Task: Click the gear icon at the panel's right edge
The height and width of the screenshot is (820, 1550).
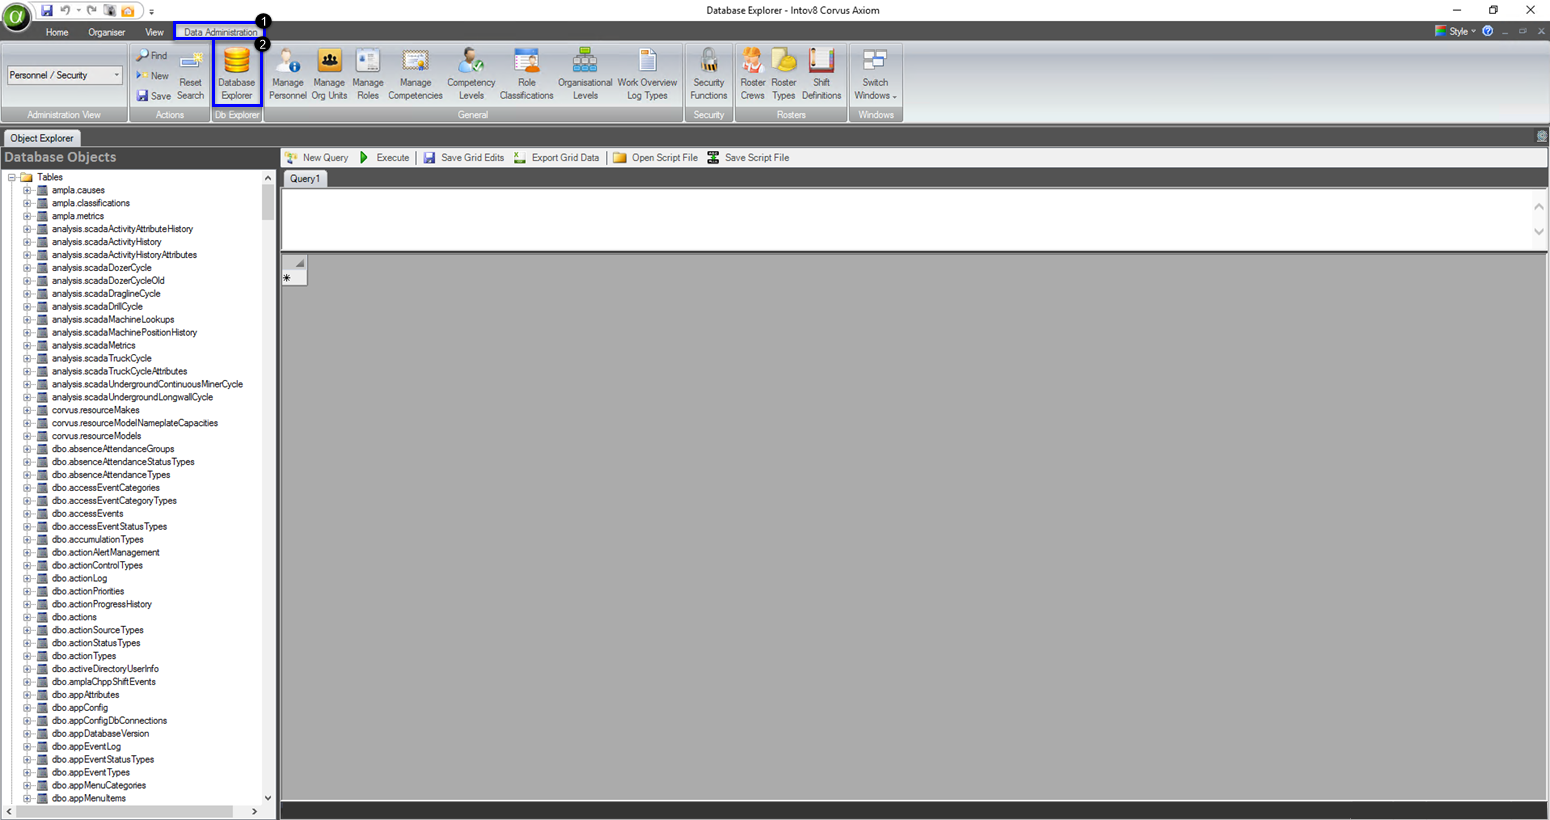Action: [1542, 136]
